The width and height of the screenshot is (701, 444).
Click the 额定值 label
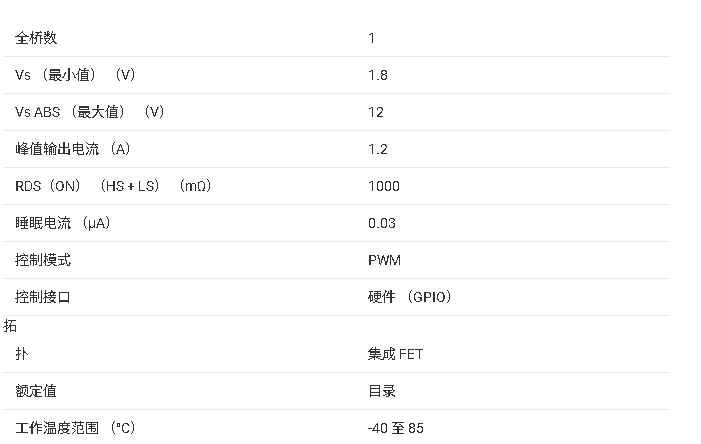pos(36,391)
